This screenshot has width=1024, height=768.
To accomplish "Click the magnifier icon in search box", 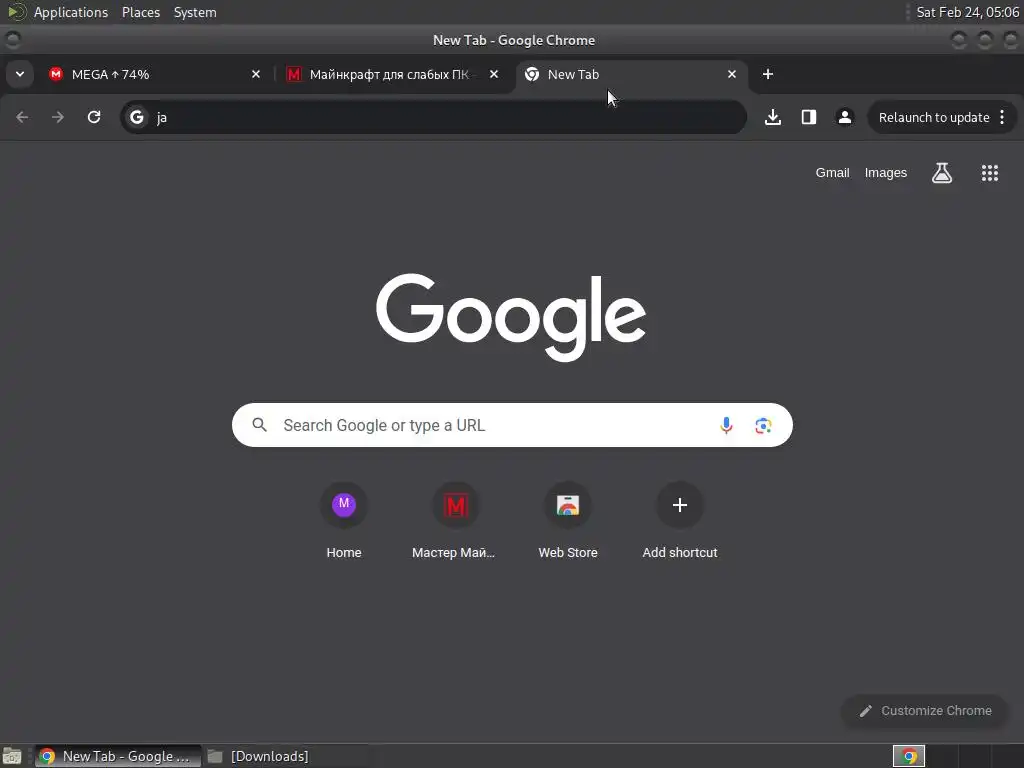I will [x=259, y=425].
